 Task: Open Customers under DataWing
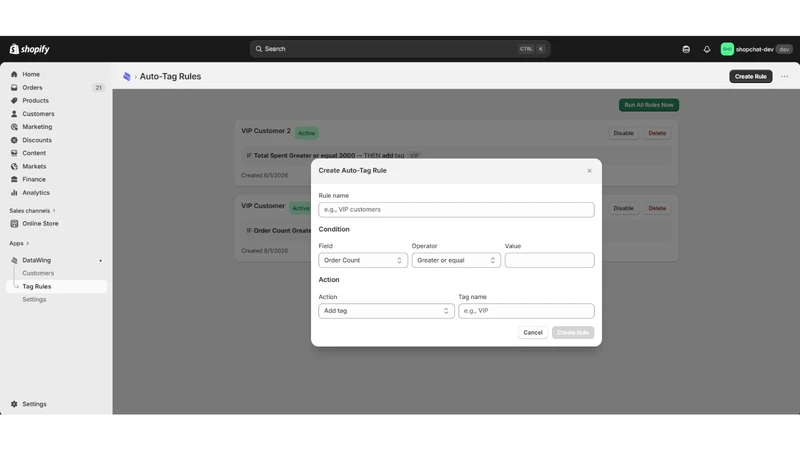click(38, 273)
